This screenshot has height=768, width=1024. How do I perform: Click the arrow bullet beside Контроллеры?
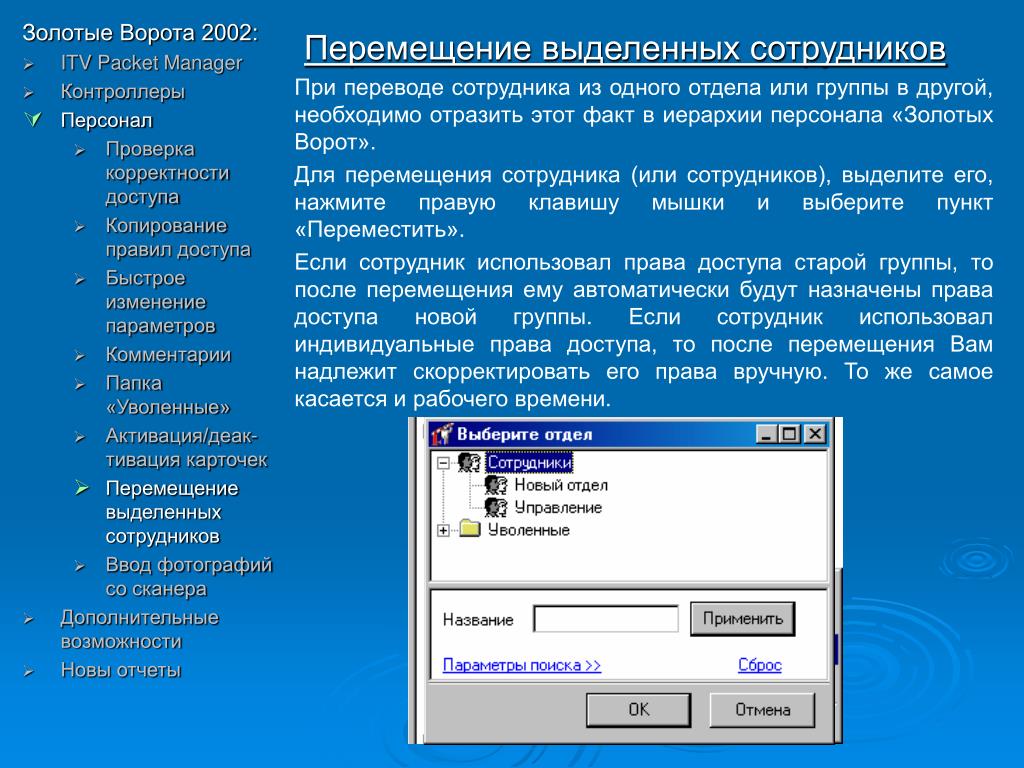tap(29, 93)
